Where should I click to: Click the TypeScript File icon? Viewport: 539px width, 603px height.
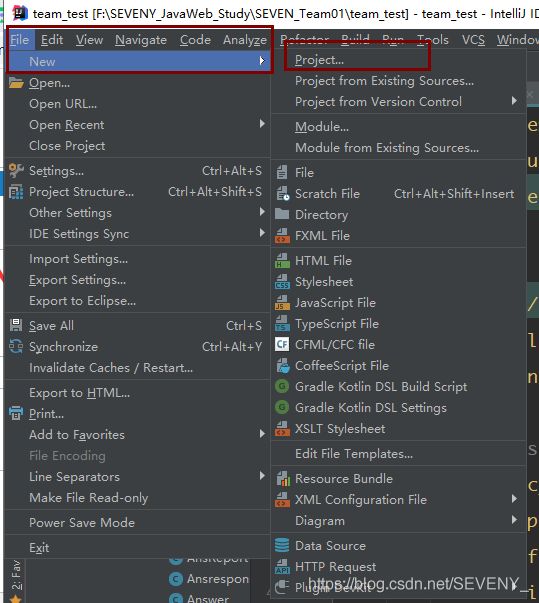coord(282,323)
